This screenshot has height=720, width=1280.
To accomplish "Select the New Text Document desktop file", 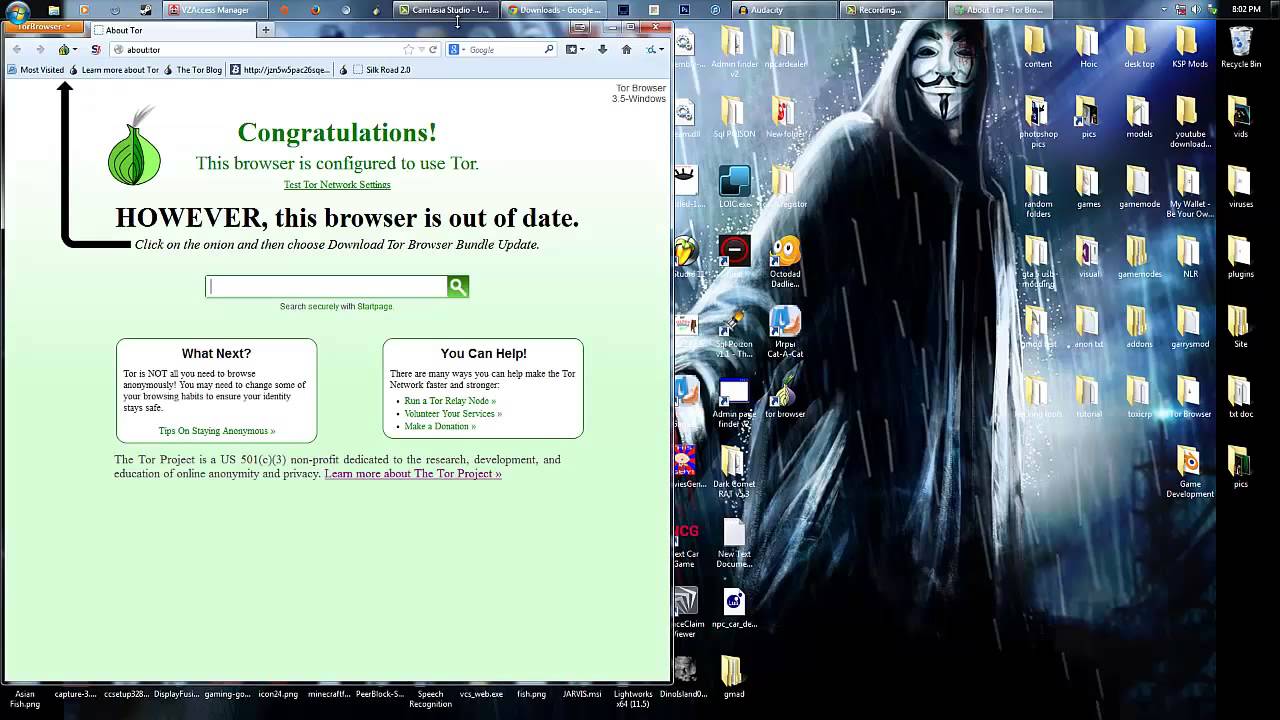I will [x=734, y=542].
